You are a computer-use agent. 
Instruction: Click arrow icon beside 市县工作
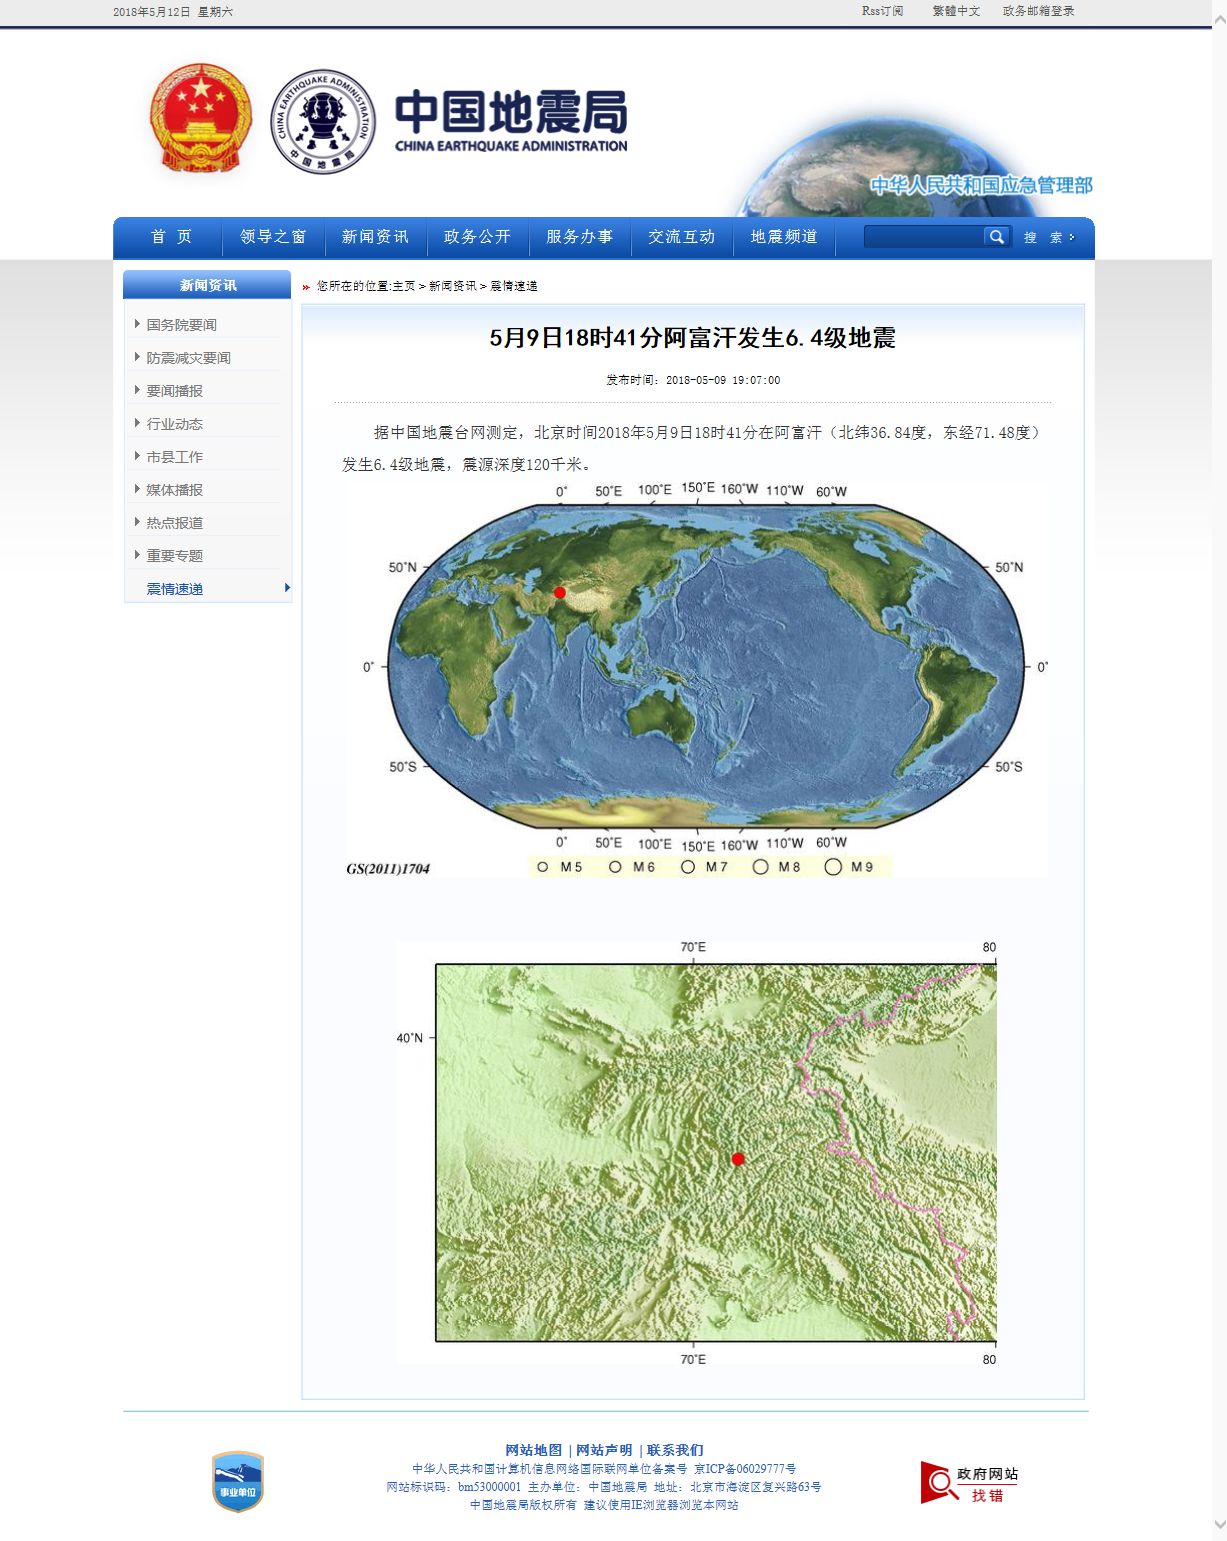point(137,456)
